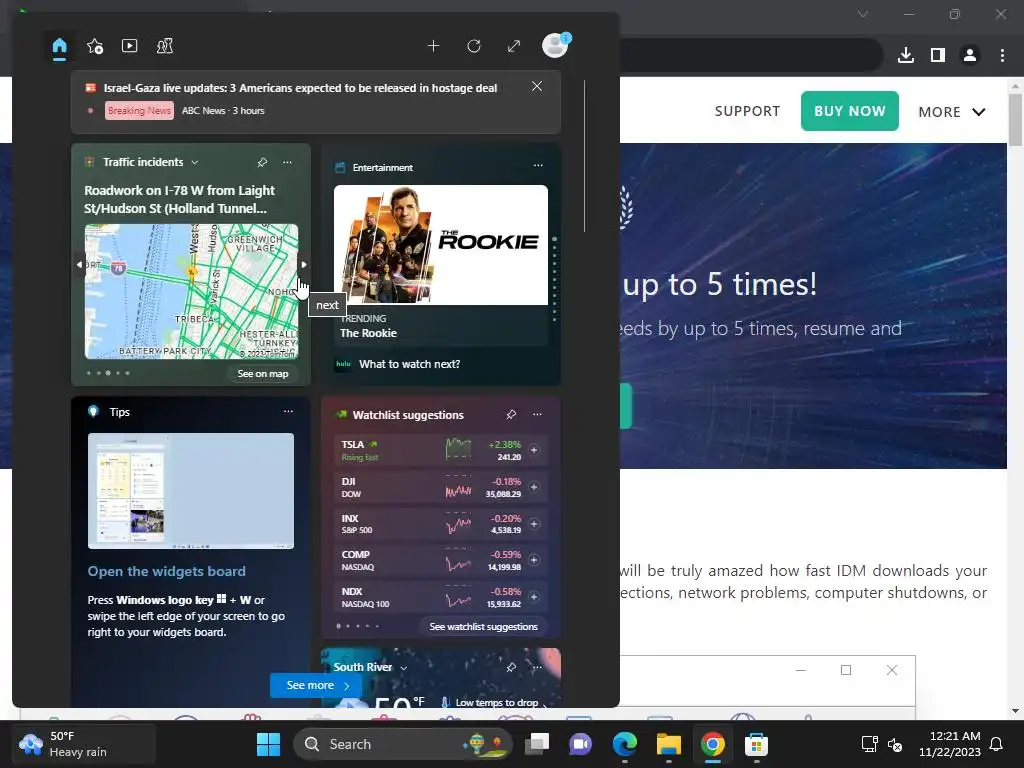The image size is (1024, 768).
Task: Click the See more button
Action: [316, 685]
